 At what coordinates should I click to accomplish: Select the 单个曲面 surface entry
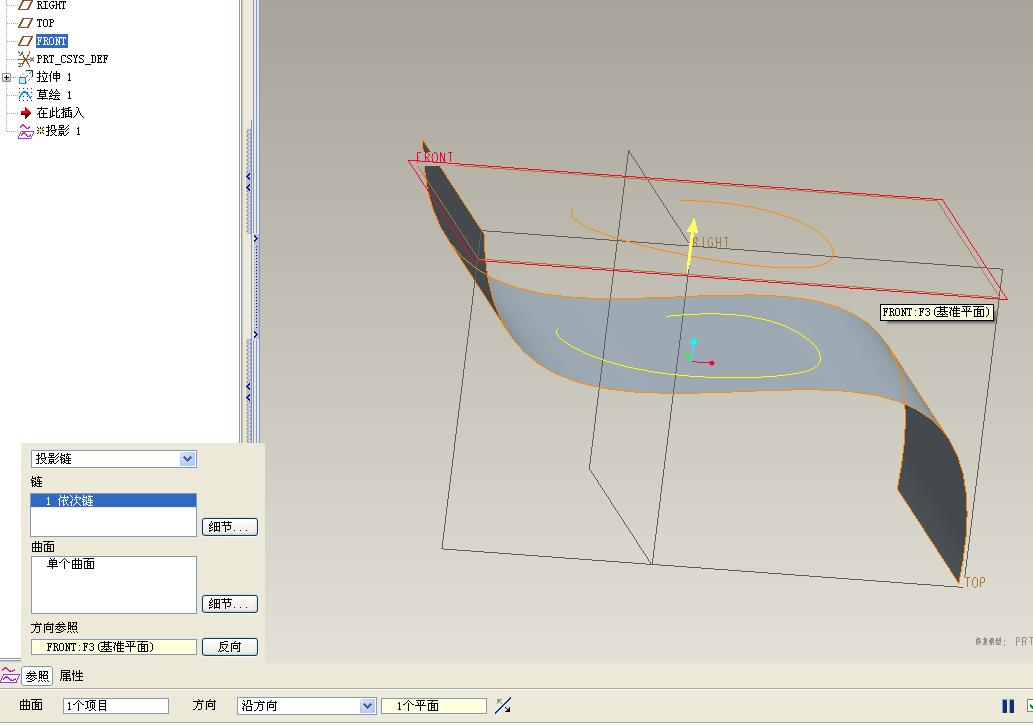coord(70,564)
